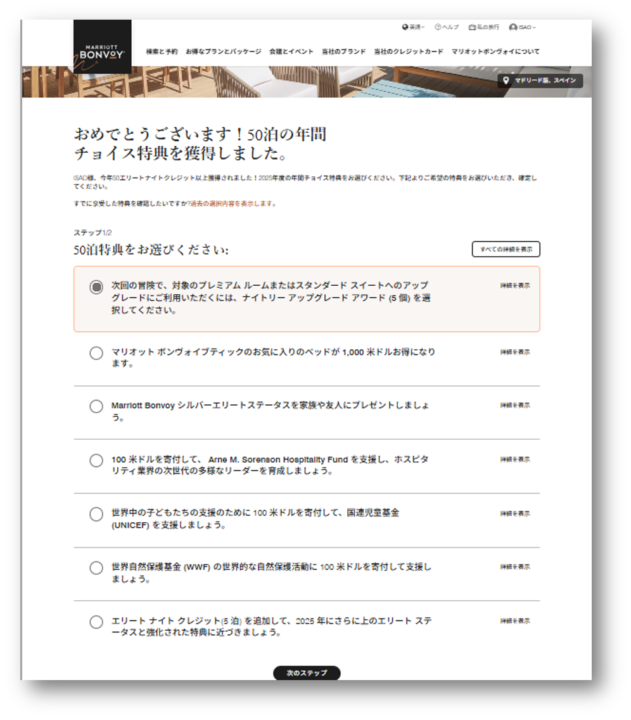Image resolution: width=631 pixels, height=720 pixels.
Task: Open the 検索と予約 menu
Action: pos(162,51)
